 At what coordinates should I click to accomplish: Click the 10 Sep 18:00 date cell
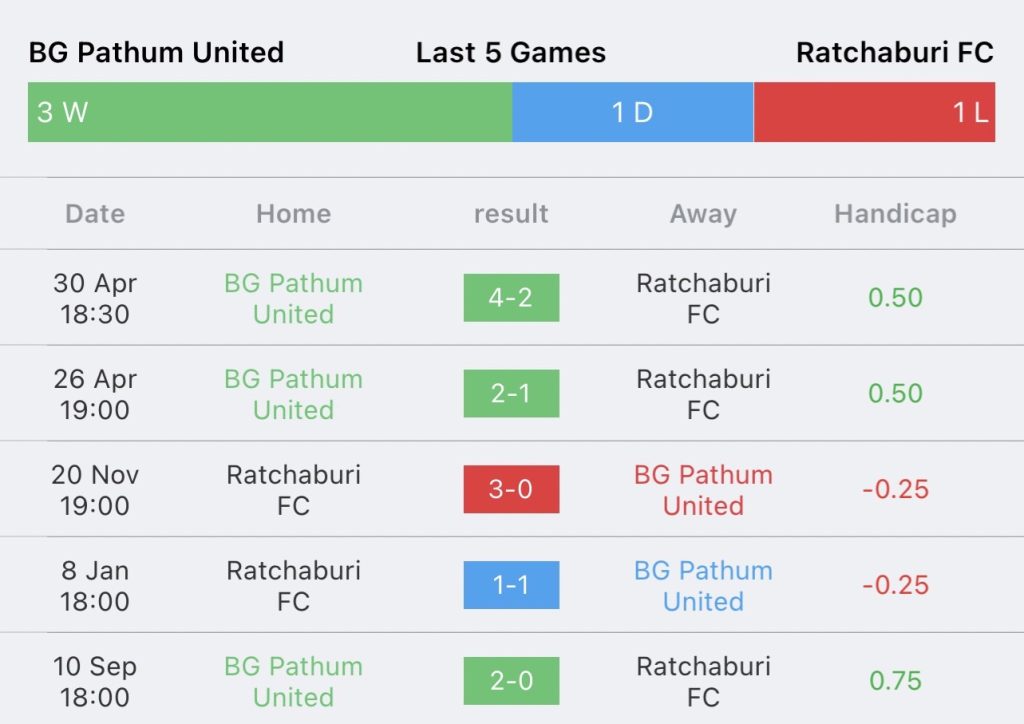point(95,682)
